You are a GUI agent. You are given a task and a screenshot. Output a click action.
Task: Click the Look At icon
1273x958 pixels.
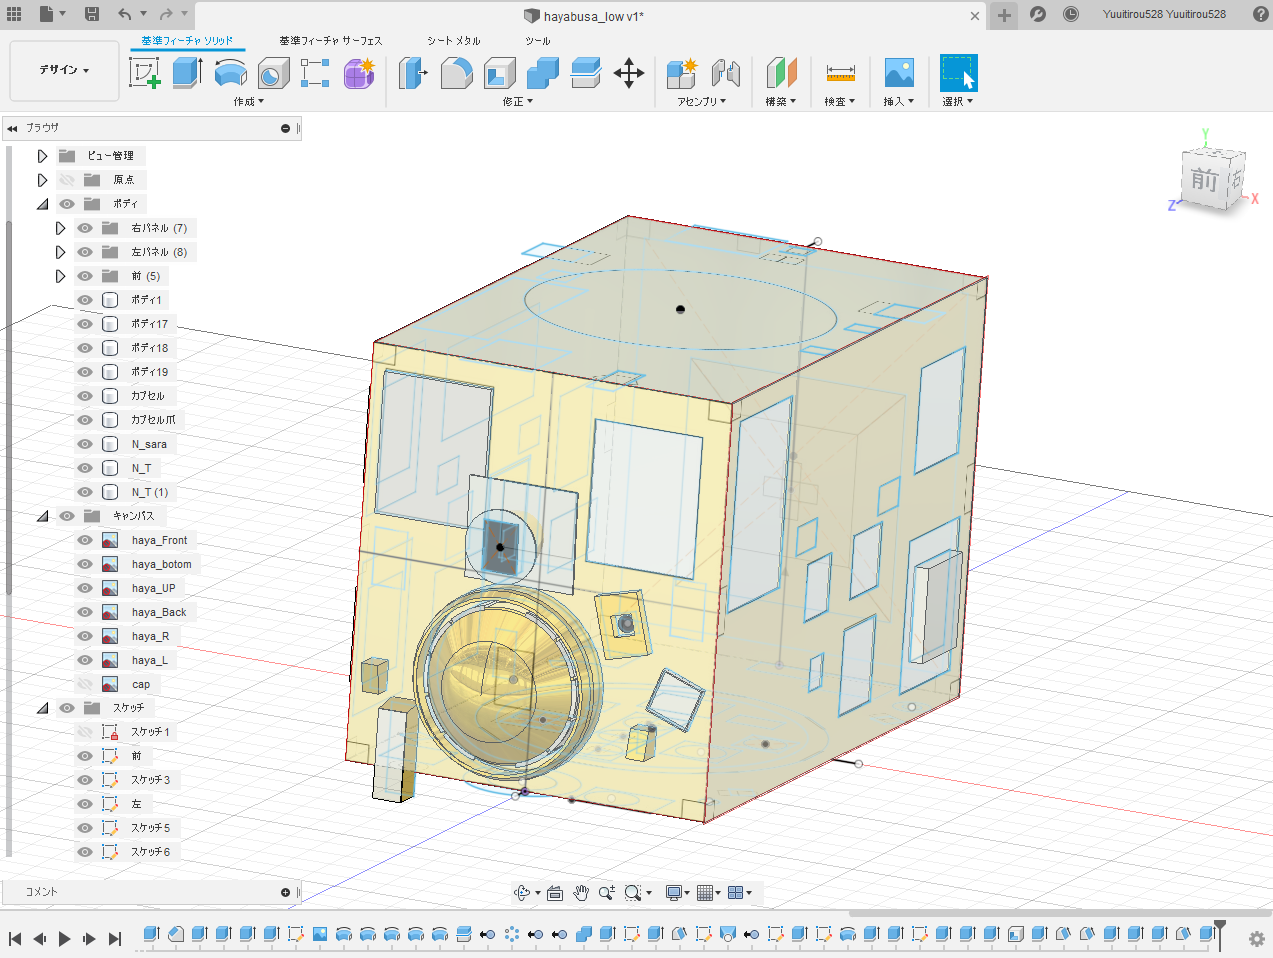tap(555, 893)
